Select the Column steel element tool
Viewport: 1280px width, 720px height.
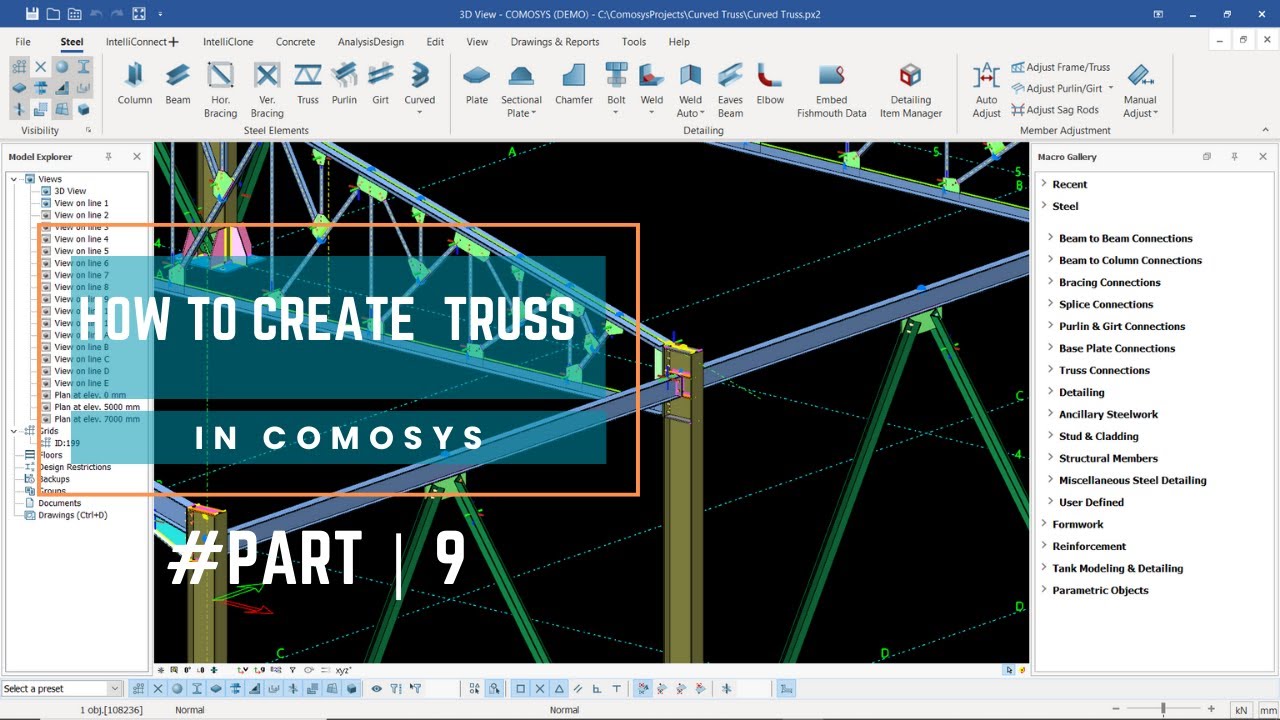[134, 83]
